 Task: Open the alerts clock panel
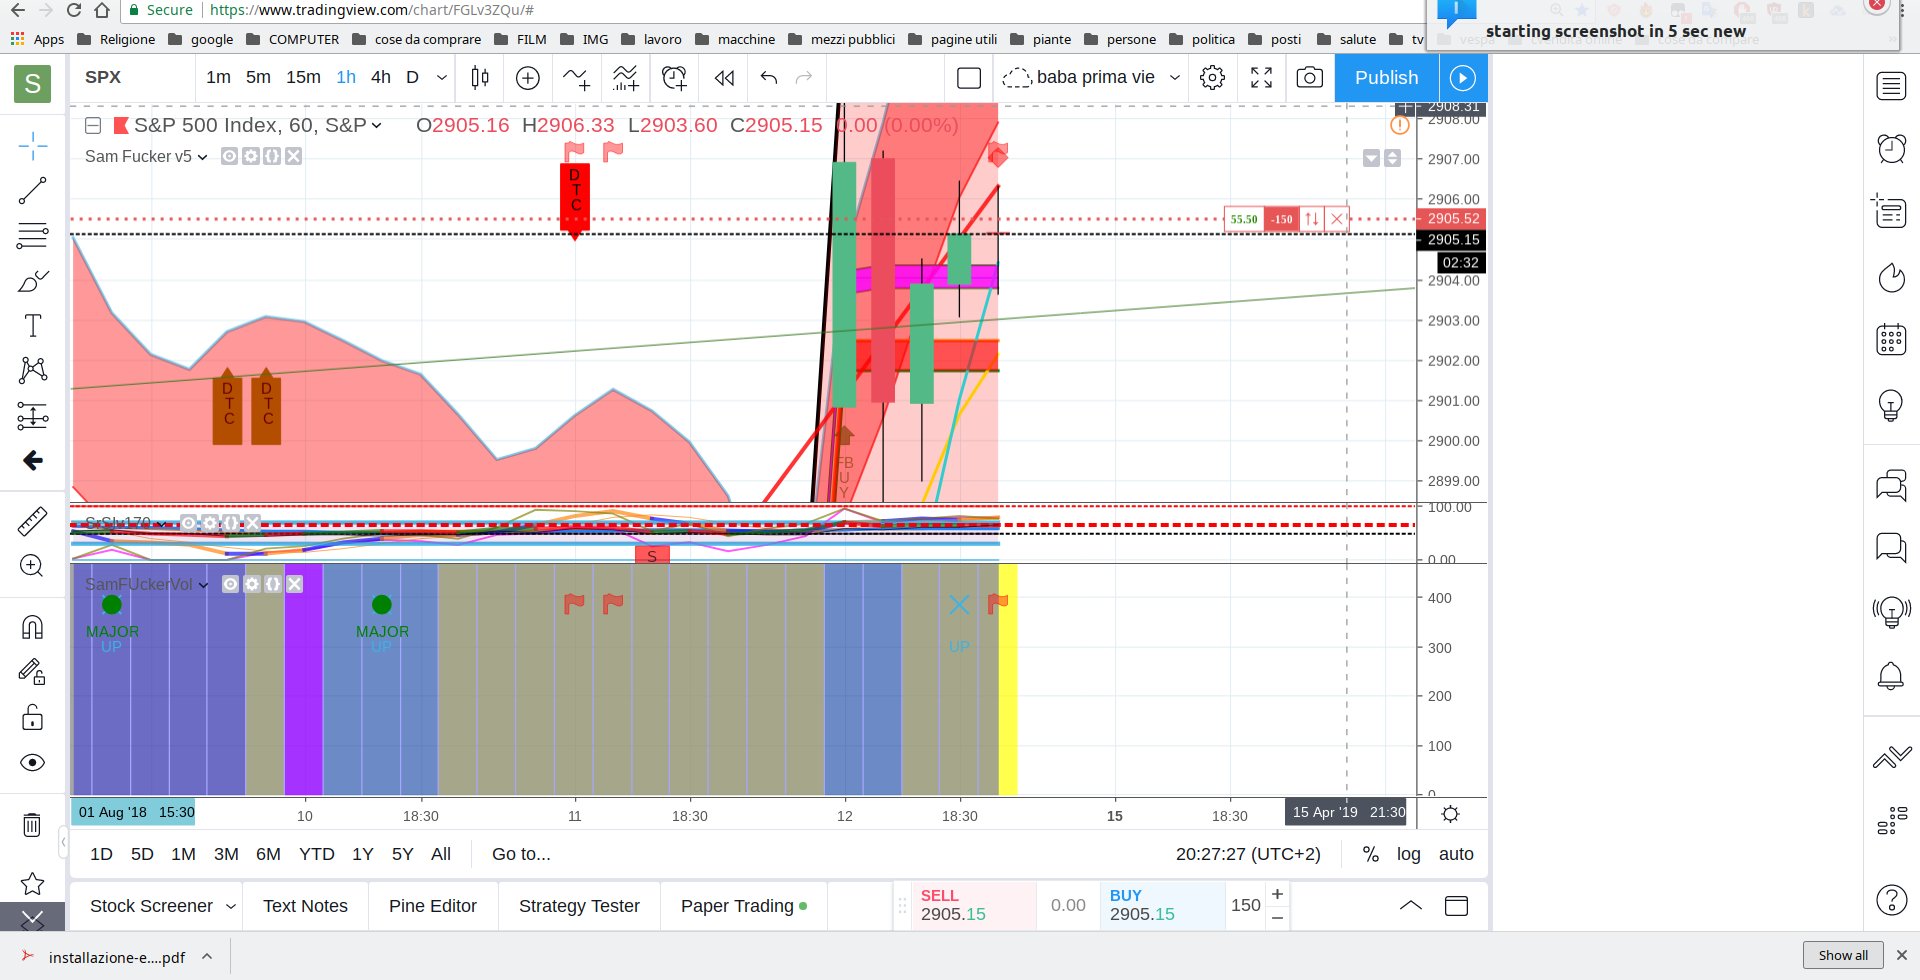(1890, 148)
